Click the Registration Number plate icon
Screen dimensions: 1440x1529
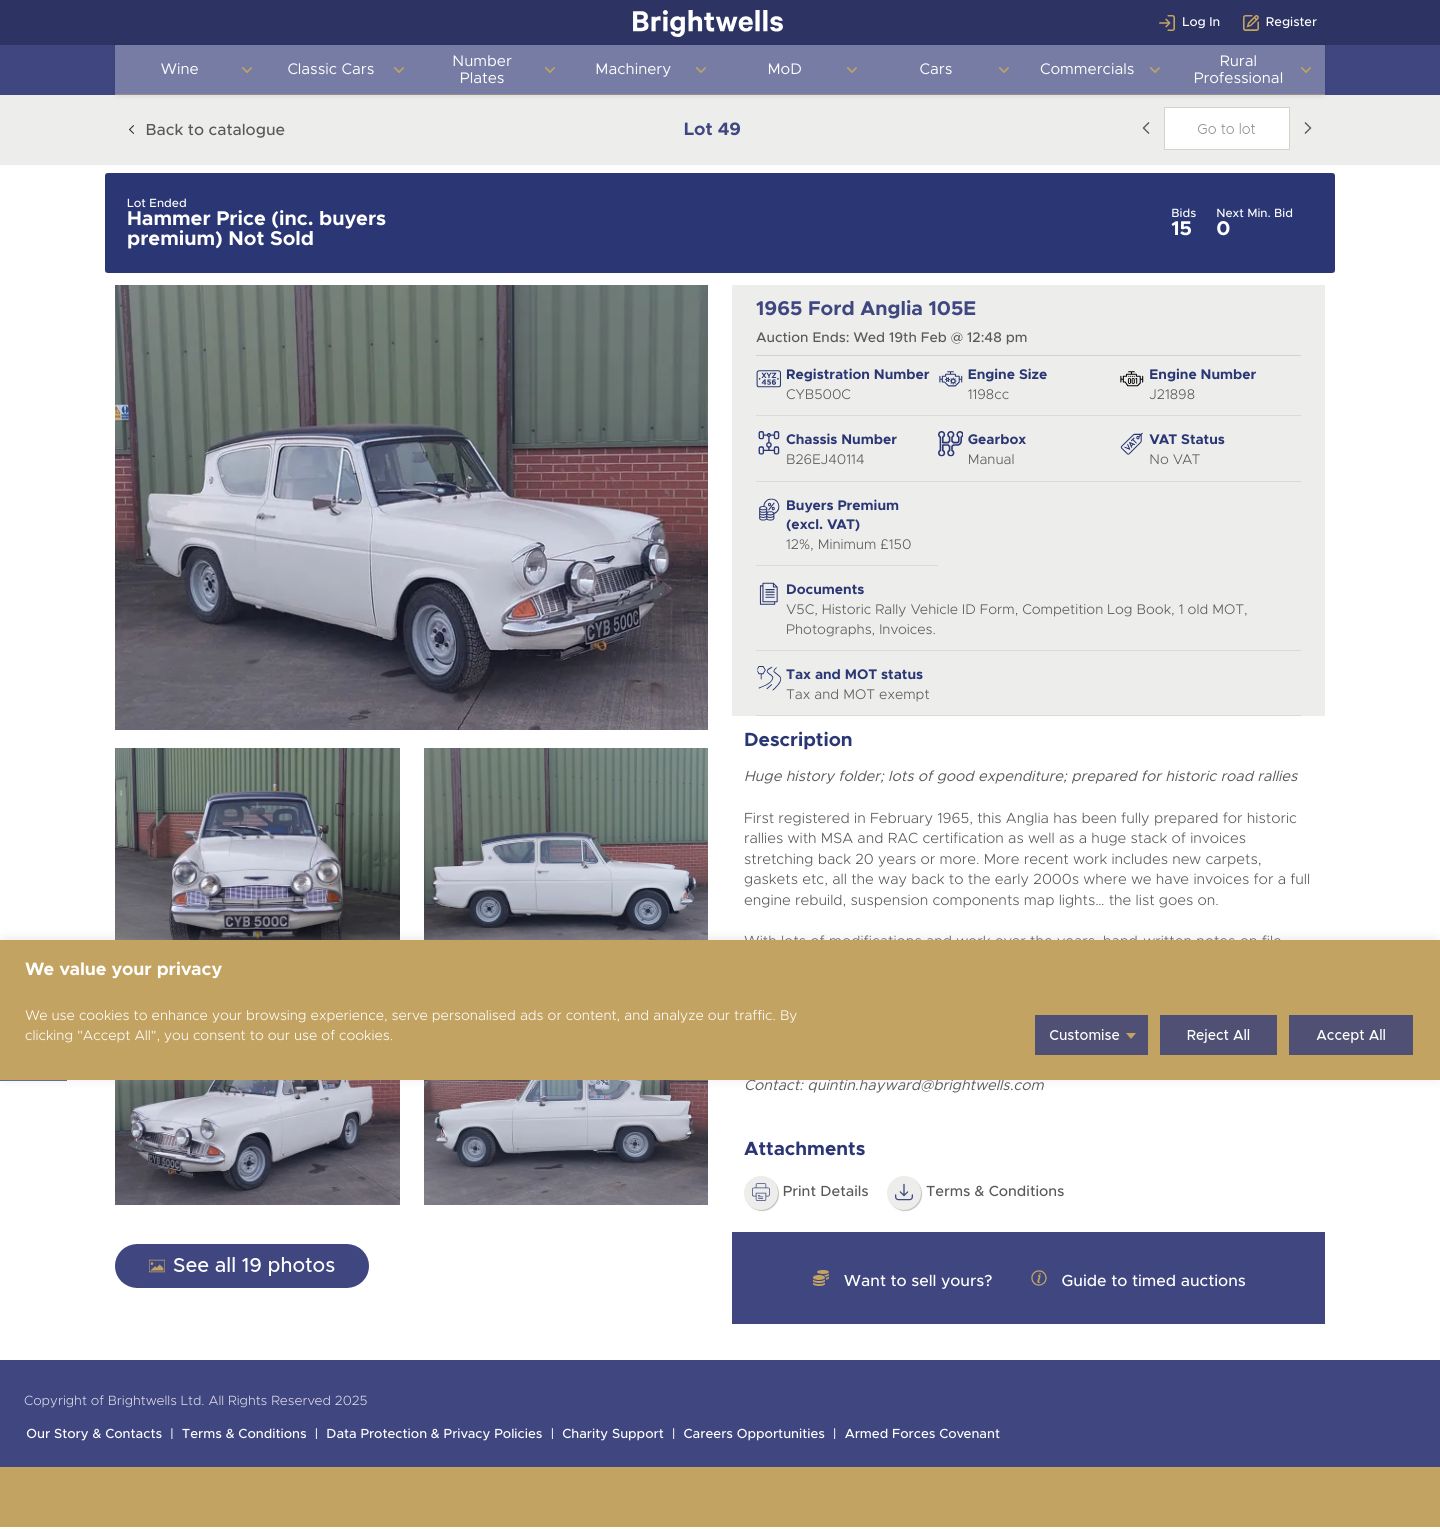[x=768, y=378]
